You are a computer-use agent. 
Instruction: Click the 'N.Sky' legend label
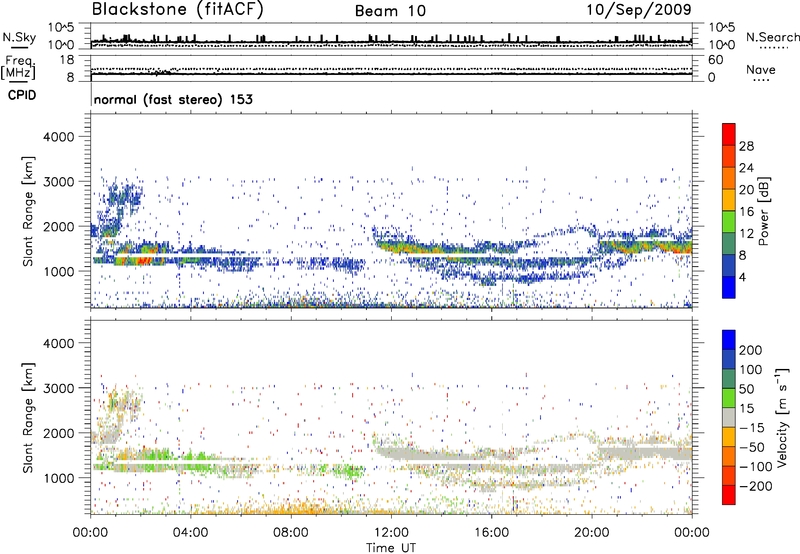pos(19,37)
